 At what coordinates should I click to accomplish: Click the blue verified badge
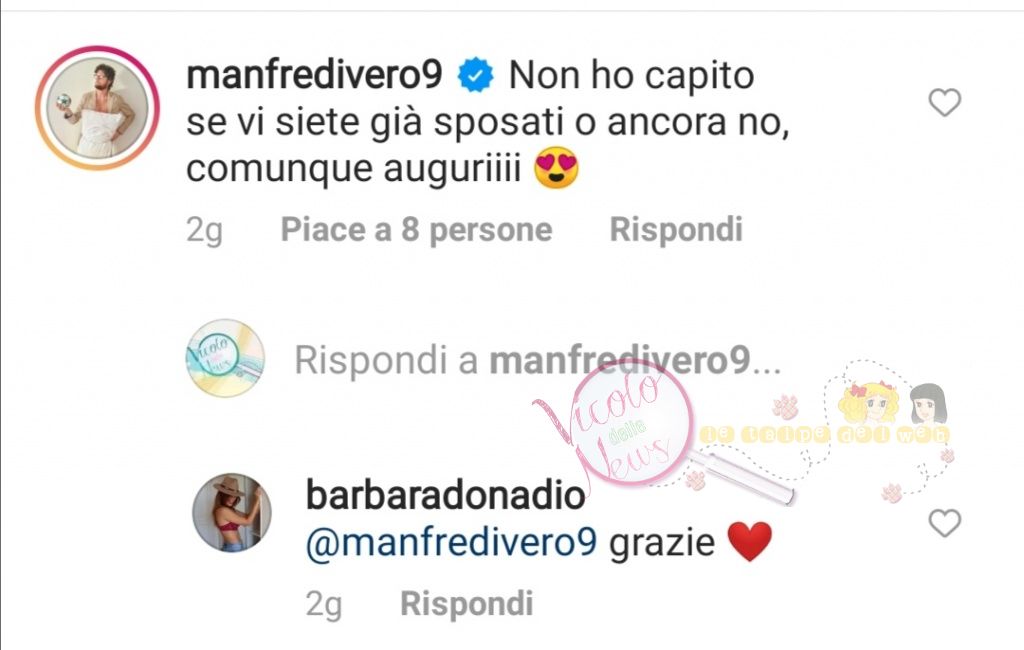pos(475,75)
